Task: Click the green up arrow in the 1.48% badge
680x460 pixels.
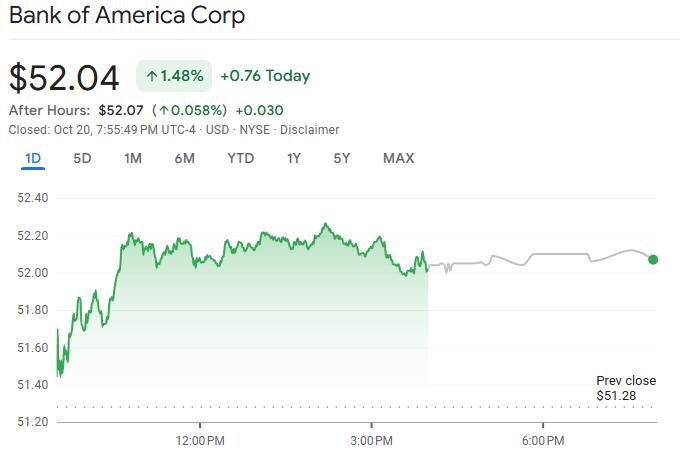Action: 152,76
